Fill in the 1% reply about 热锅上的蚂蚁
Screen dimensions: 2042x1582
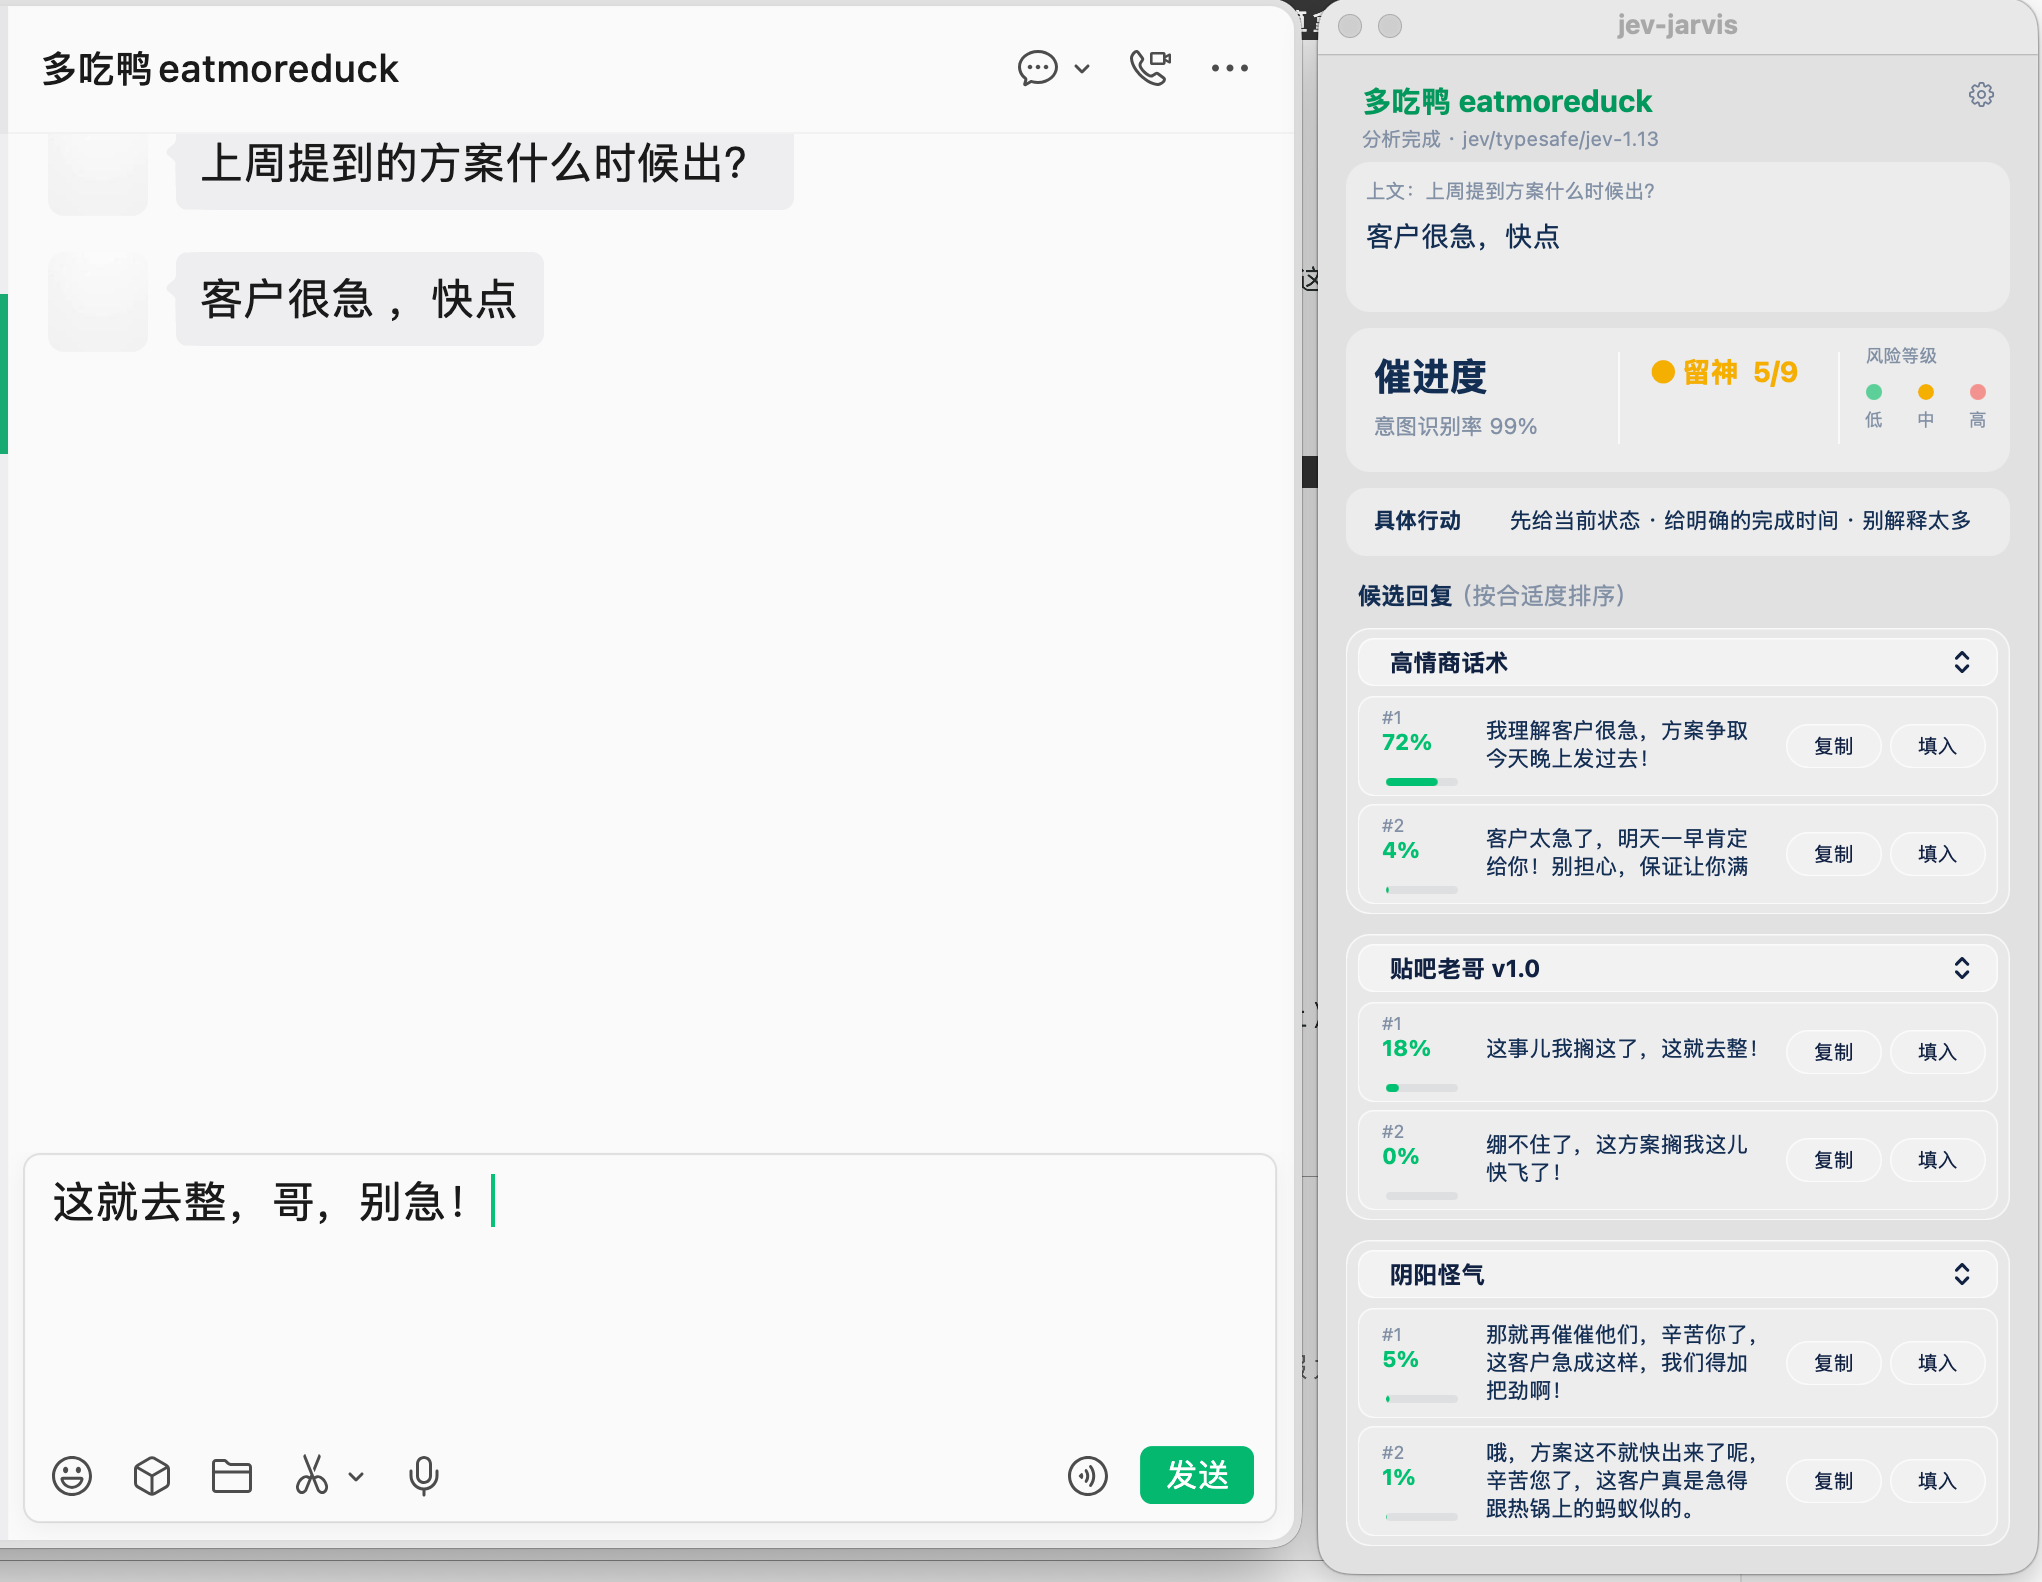pyautogui.click(x=1937, y=1481)
